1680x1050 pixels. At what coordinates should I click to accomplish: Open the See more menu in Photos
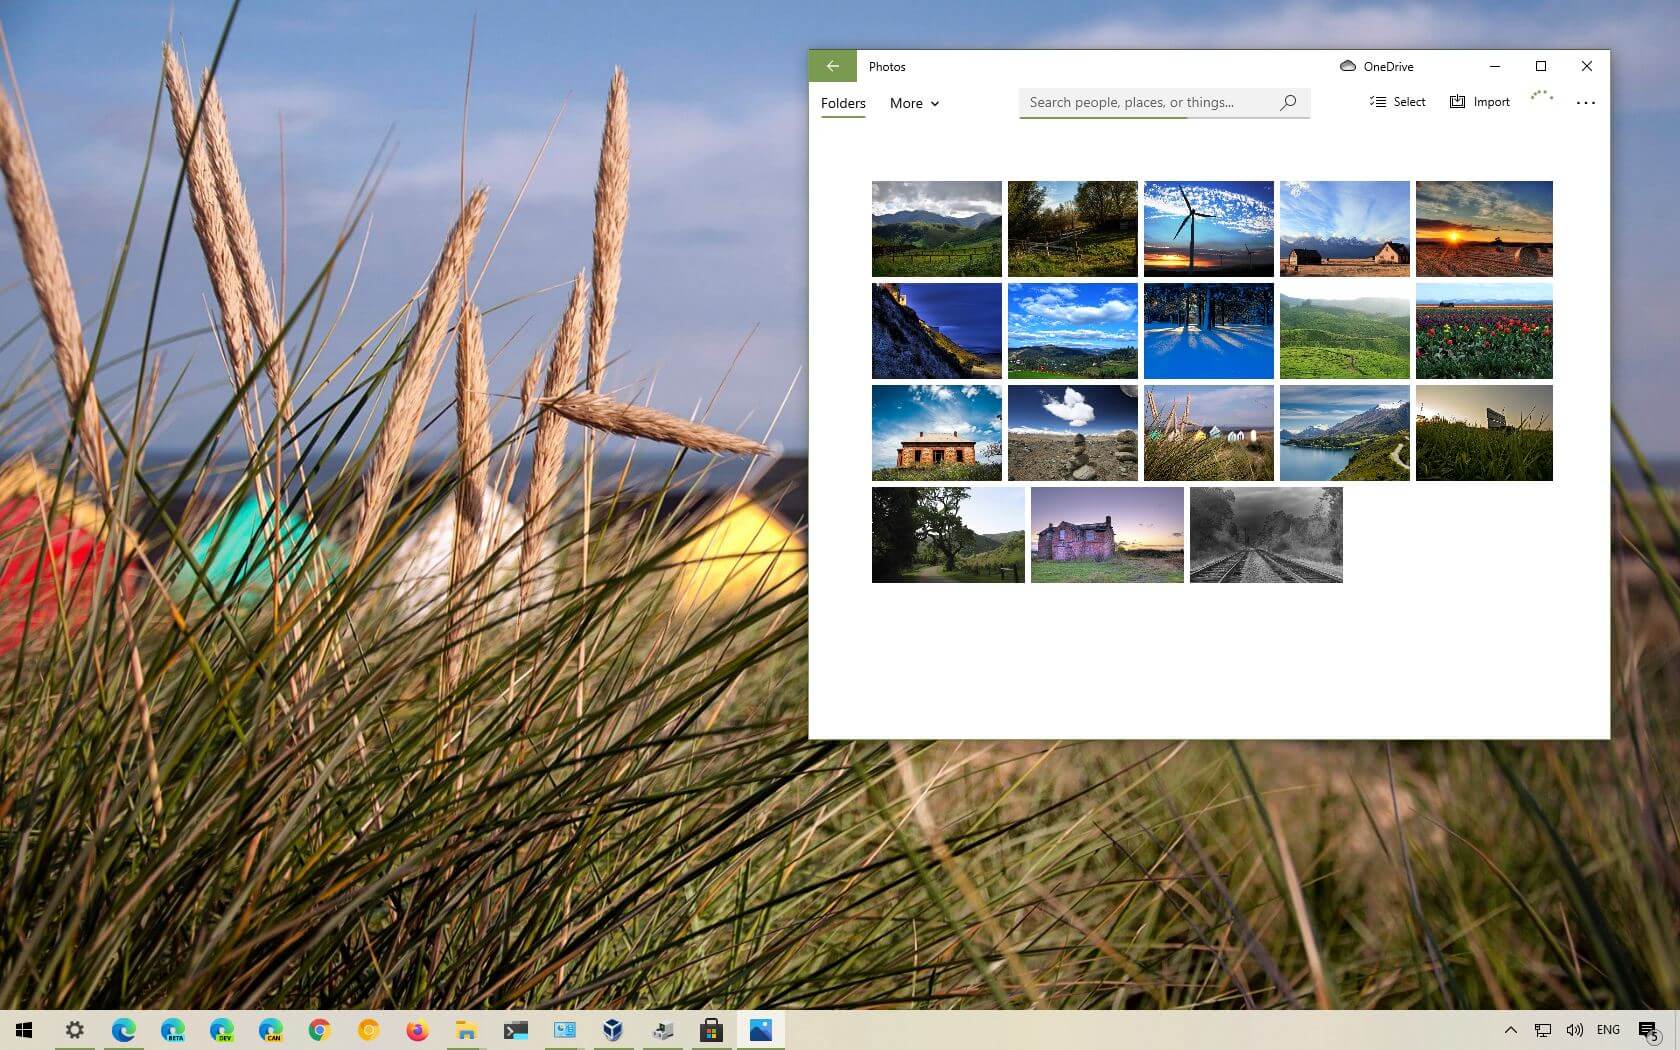tap(1586, 102)
